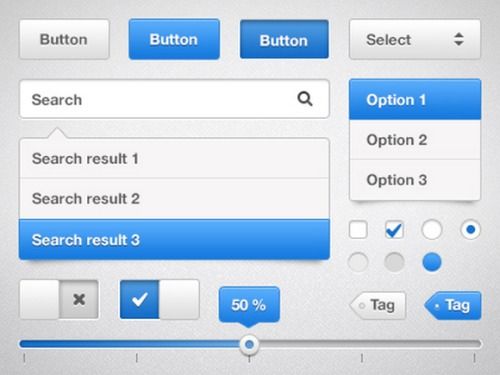The height and width of the screenshot is (375, 500).
Task: Choose Option 2 from the list
Action: (415, 140)
